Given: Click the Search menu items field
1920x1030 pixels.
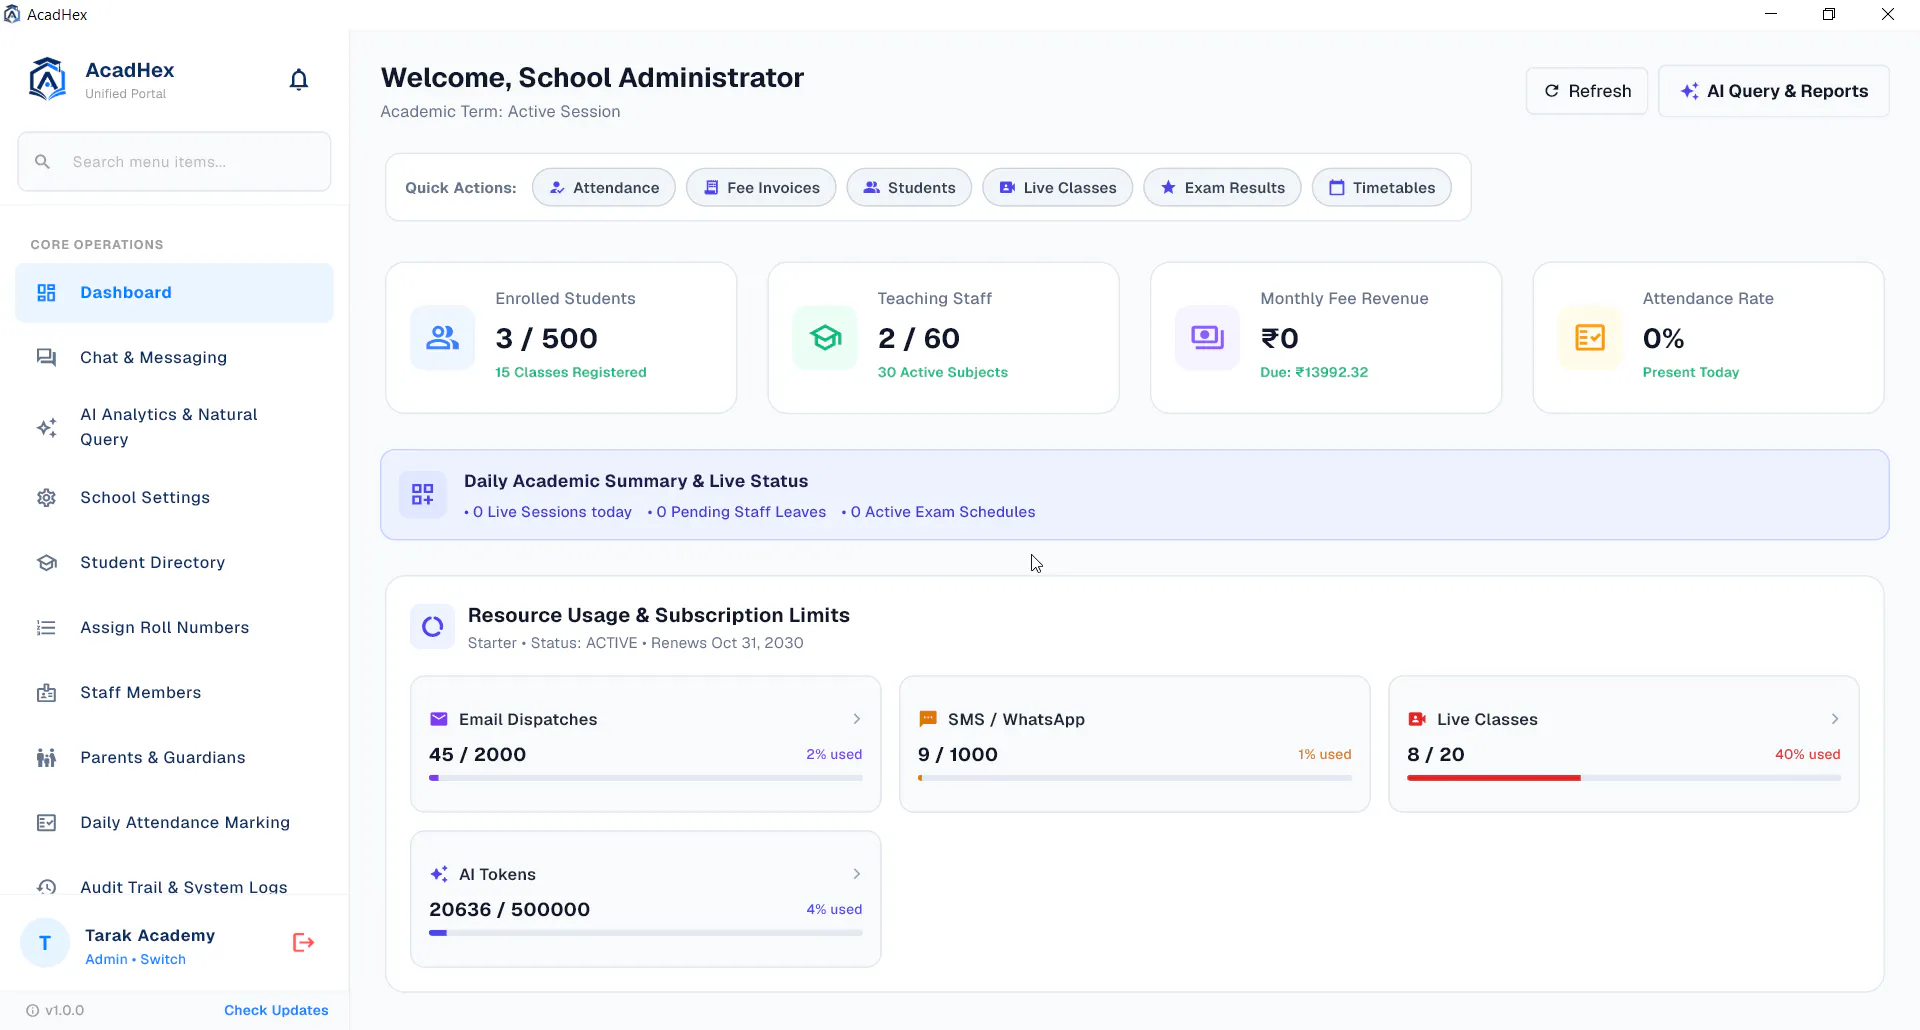Looking at the screenshot, I should [174, 162].
